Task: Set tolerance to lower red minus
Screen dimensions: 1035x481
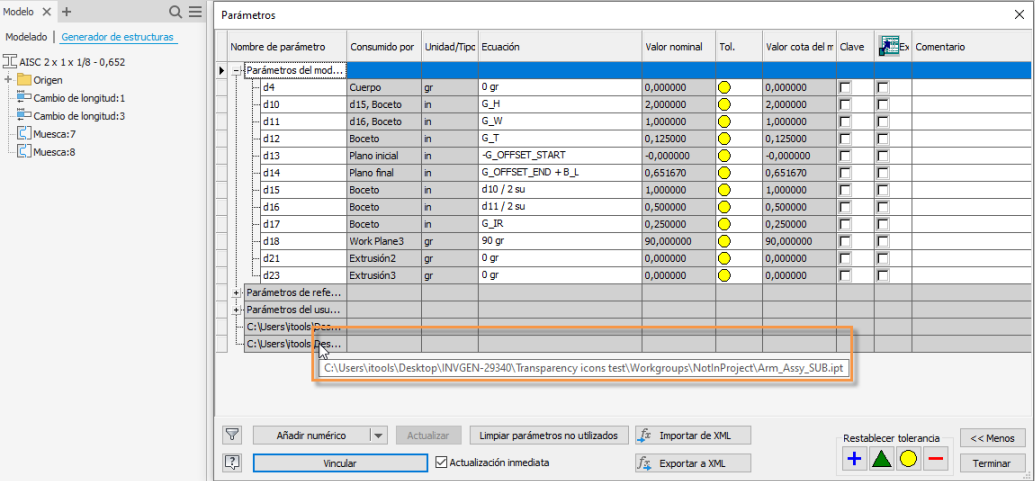Action: (935, 459)
